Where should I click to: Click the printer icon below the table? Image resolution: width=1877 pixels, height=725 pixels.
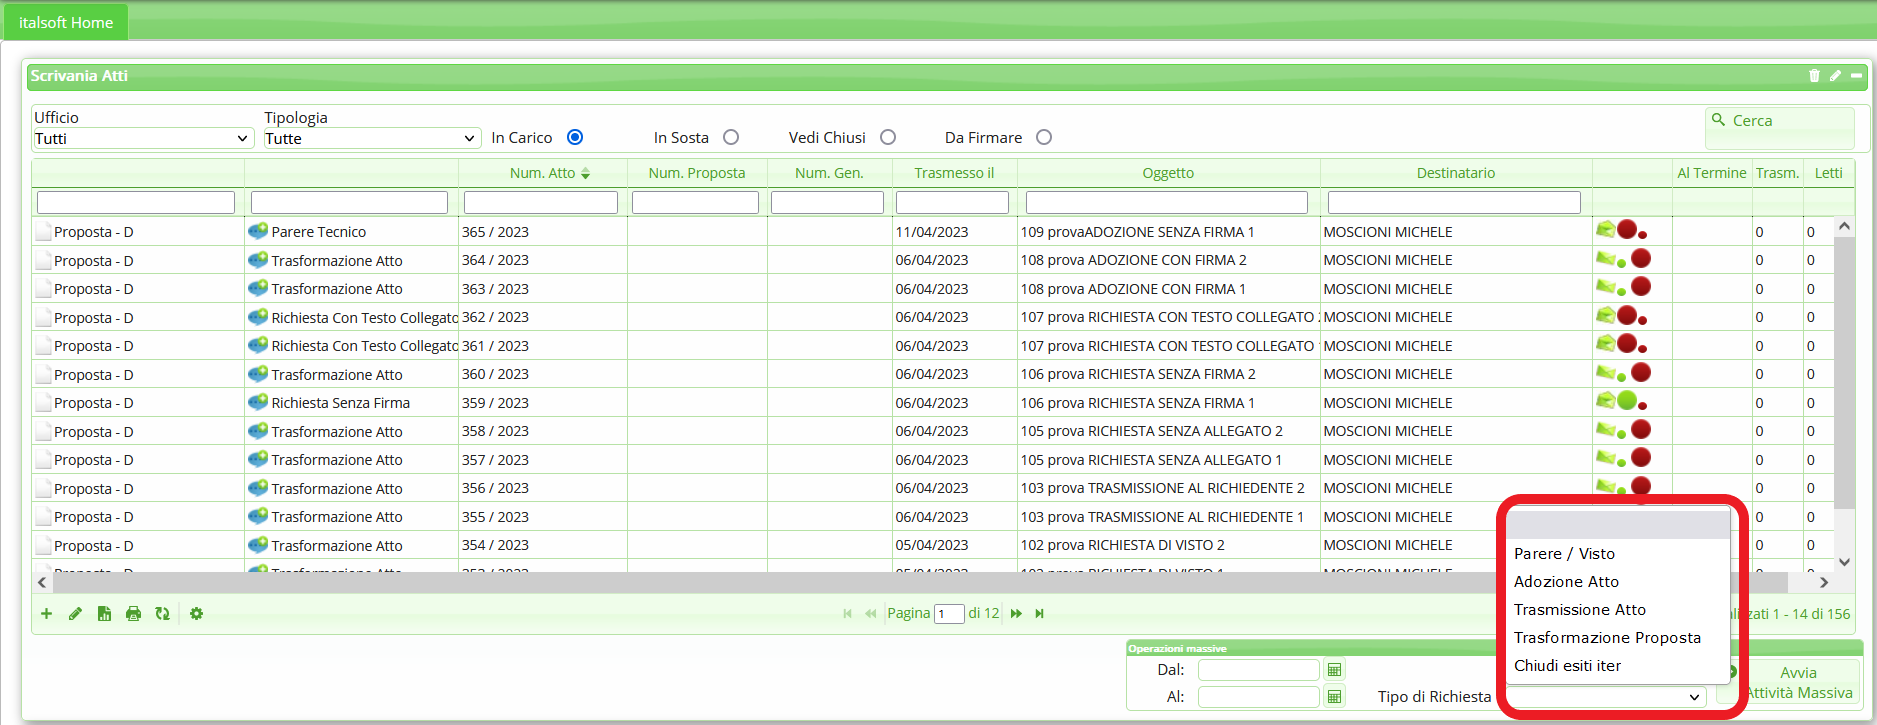(x=133, y=614)
